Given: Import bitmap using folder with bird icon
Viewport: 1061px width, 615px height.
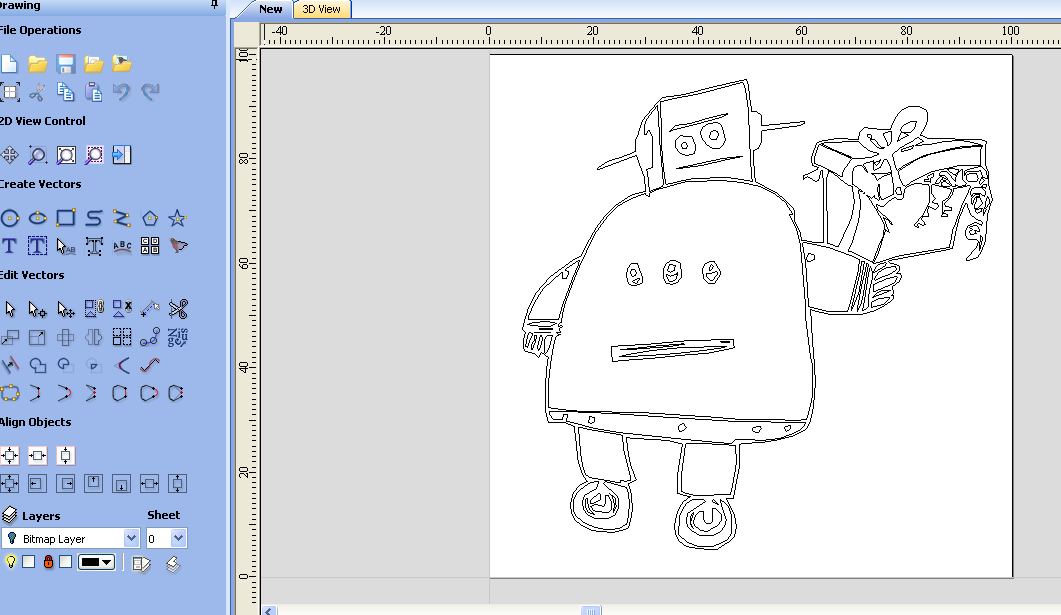Looking at the screenshot, I should click(x=122, y=64).
